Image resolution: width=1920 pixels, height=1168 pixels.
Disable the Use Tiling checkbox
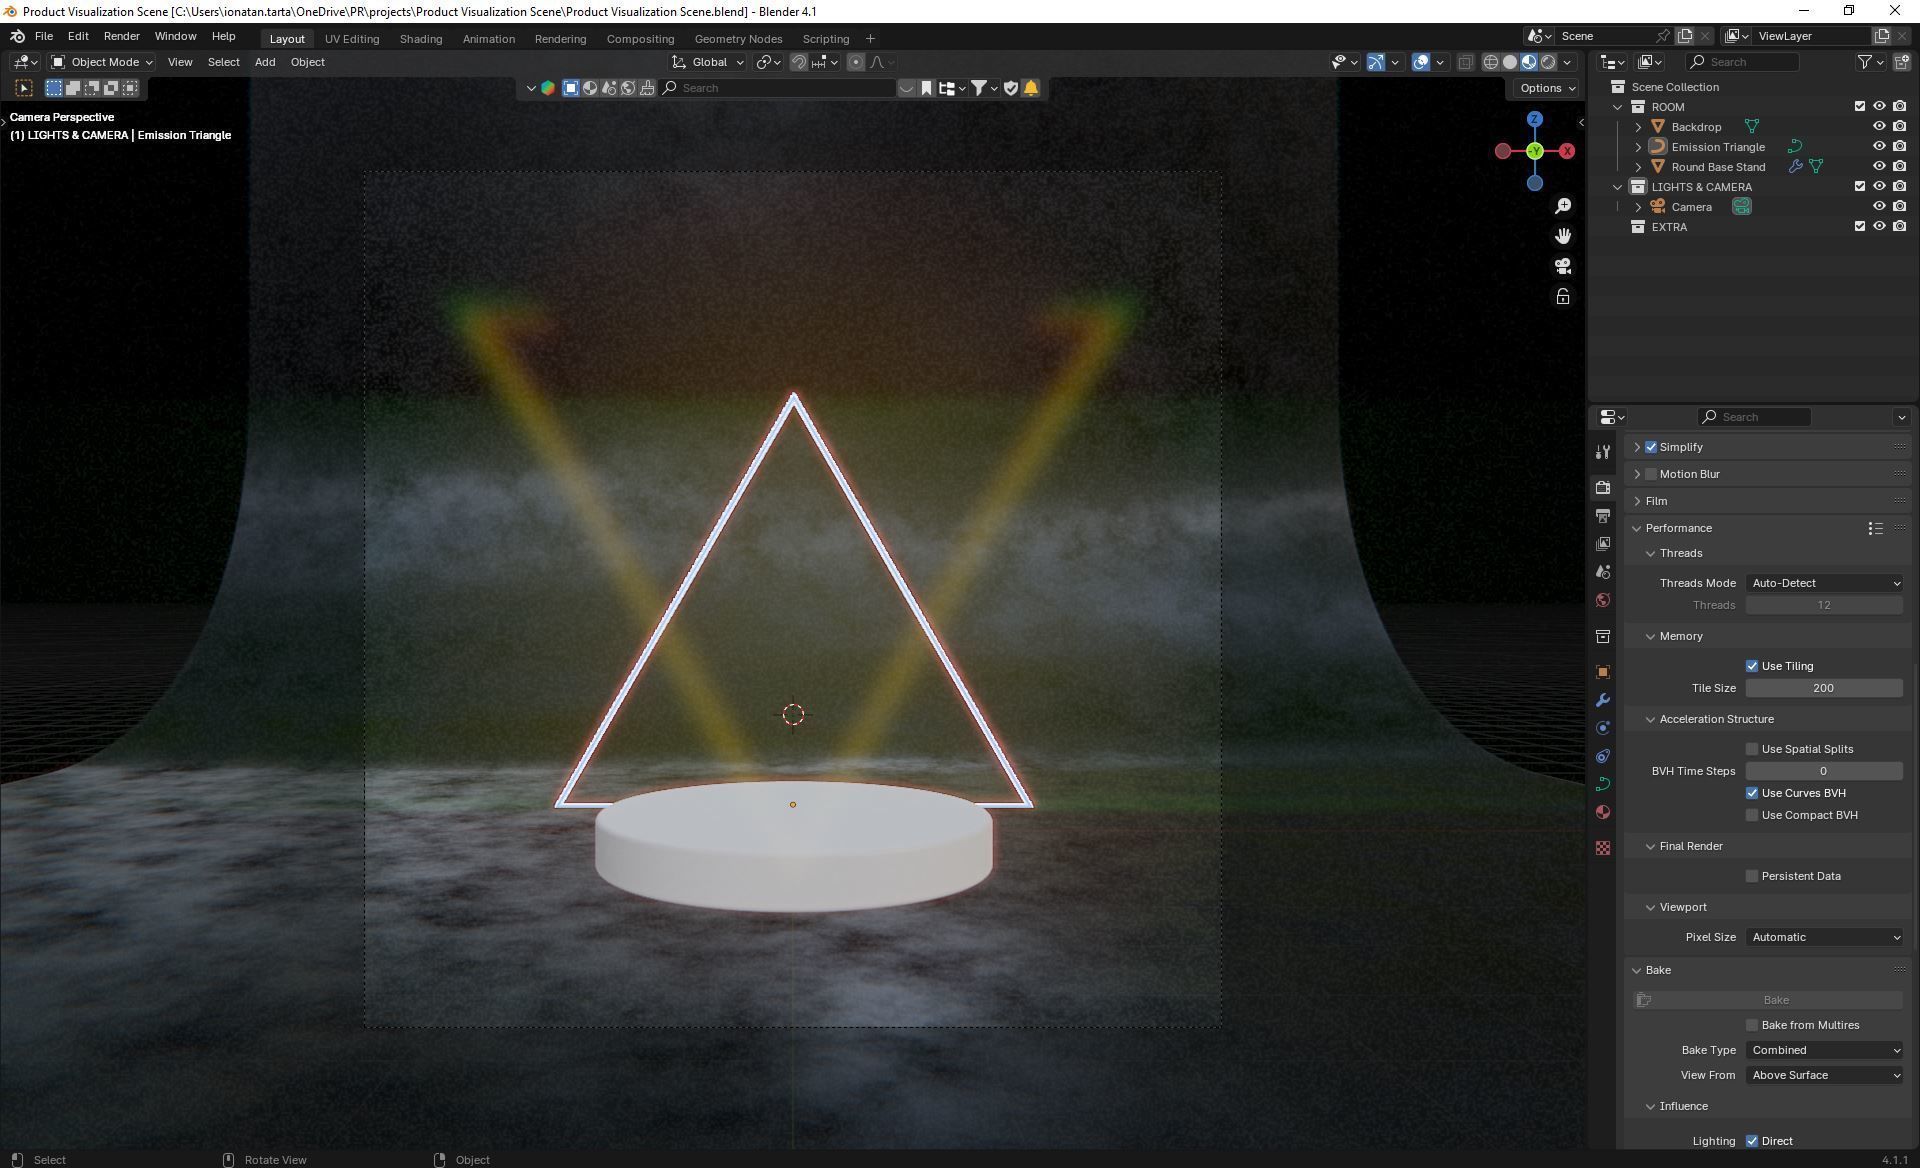[x=1752, y=666]
